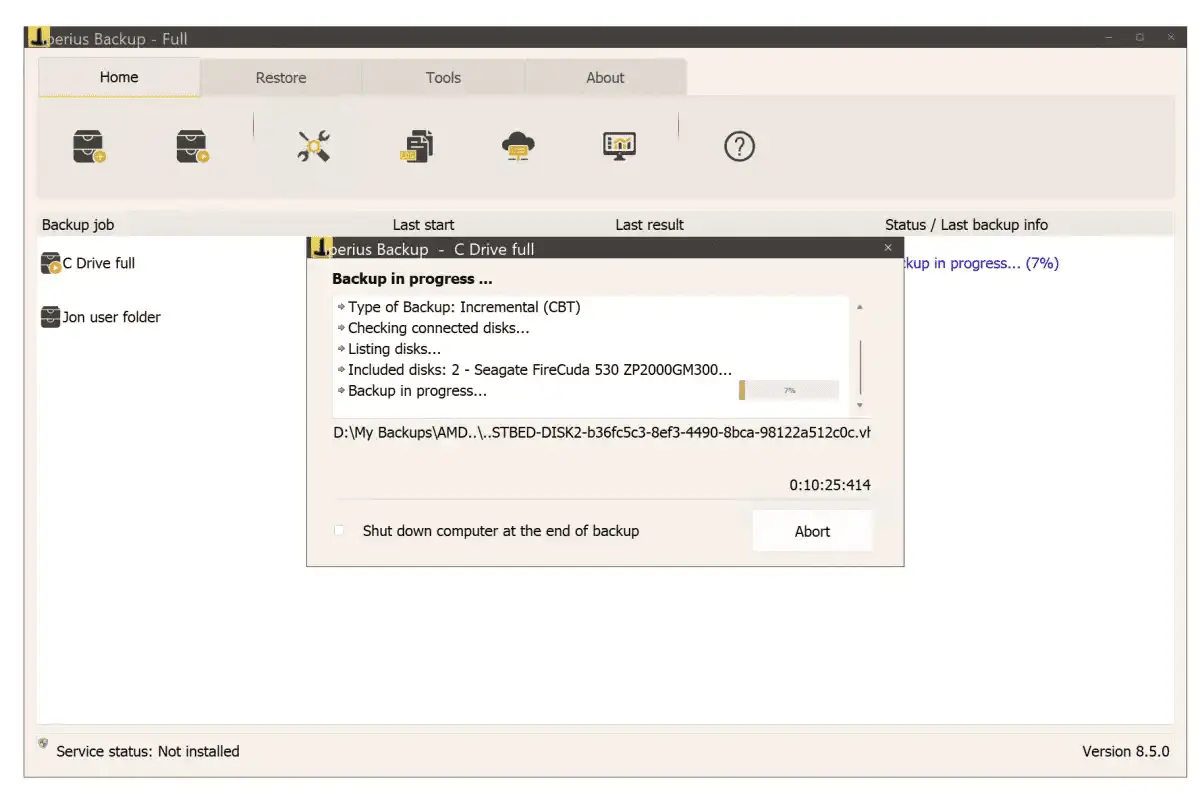1200x793 pixels.
Task: Close the Iperius Backup main window
Action: [1169, 38]
